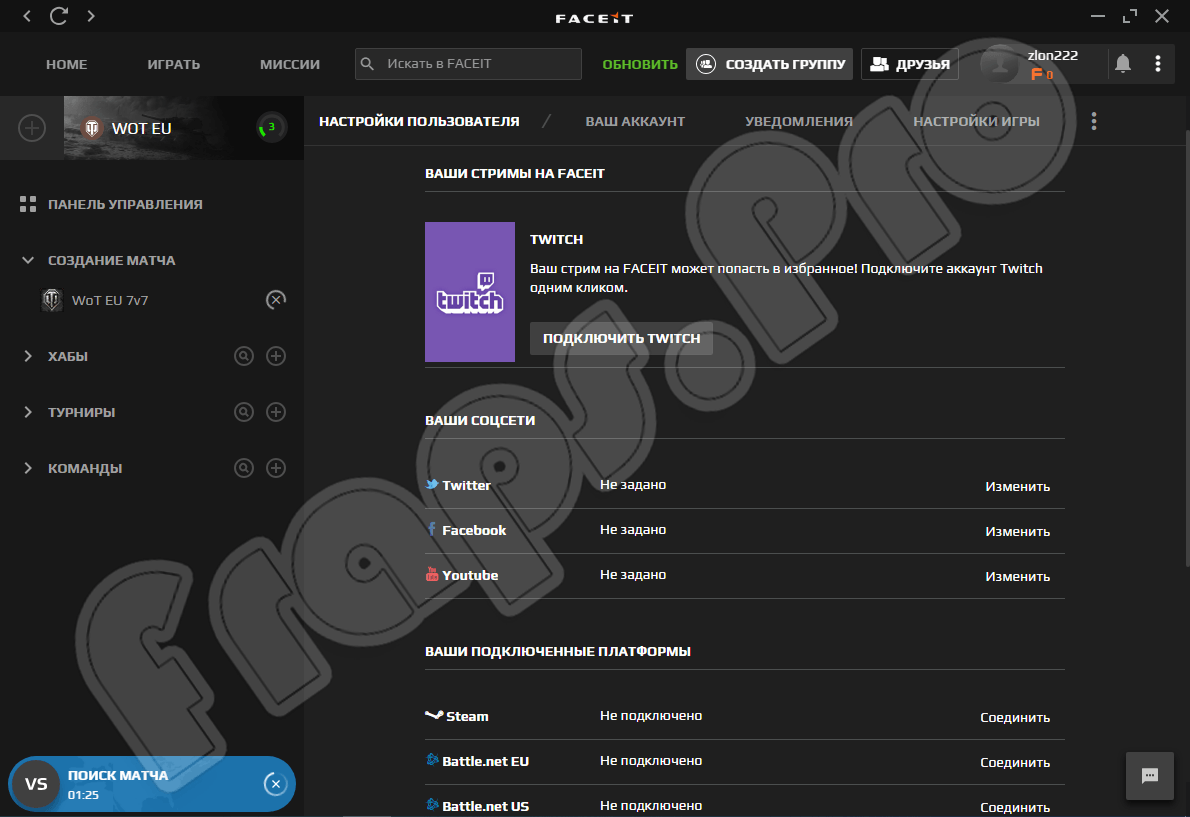This screenshot has height=817, width=1190.
Task: Click the reload arrow in title bar
Action: [59, 16]
